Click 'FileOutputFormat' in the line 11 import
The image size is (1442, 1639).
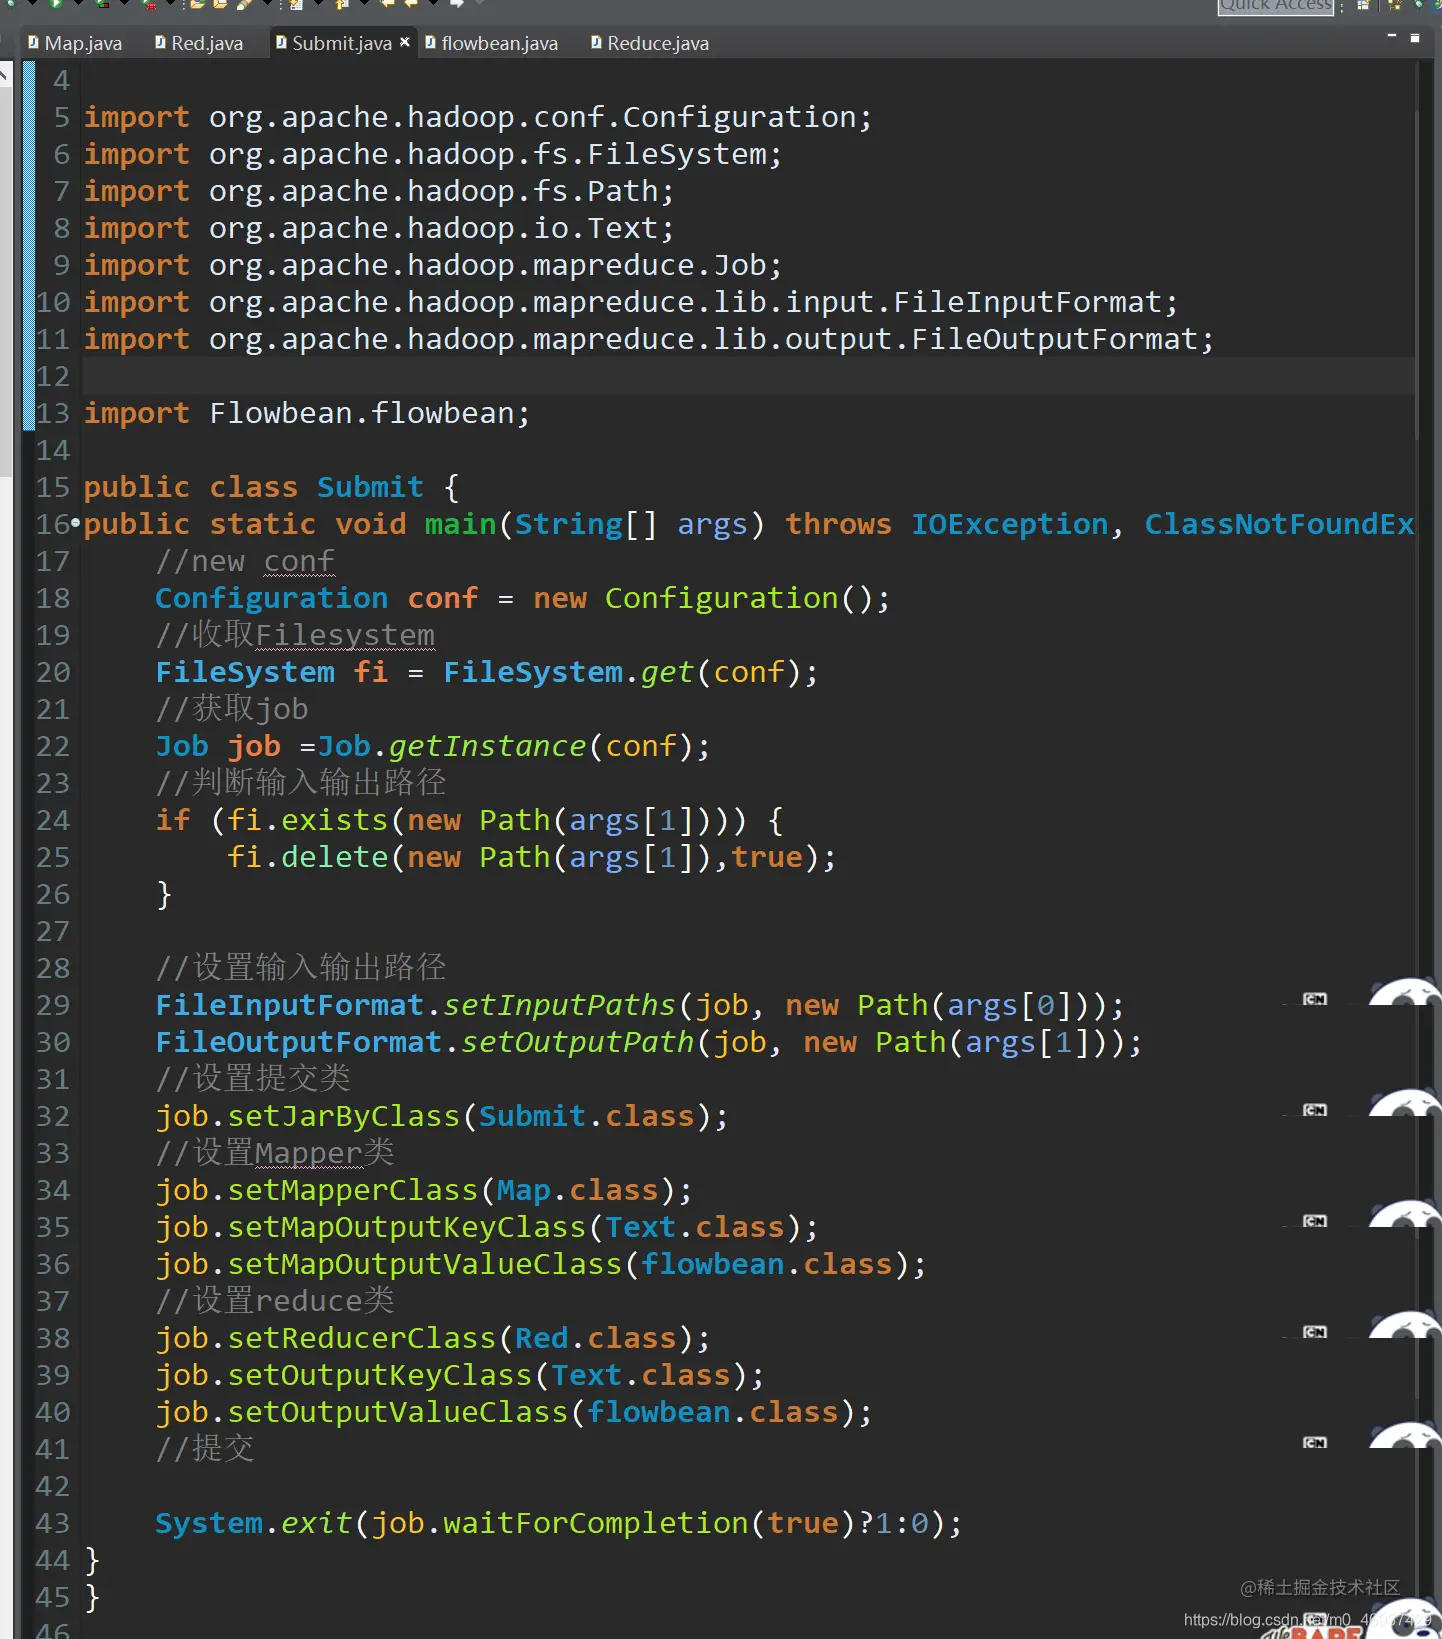tap(1054, 339)
